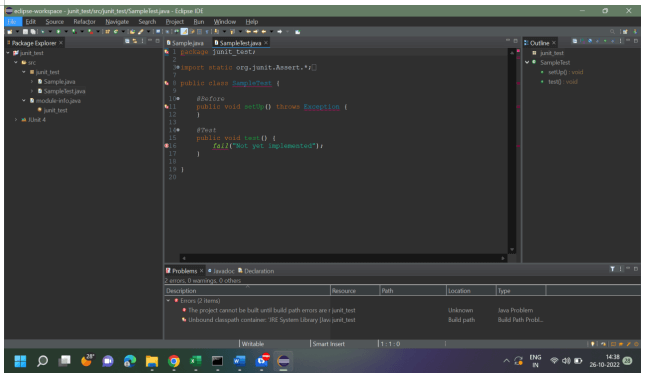Click the New Java Package toolbar icon
Screen dimensions: 656x377
[108, 32]
